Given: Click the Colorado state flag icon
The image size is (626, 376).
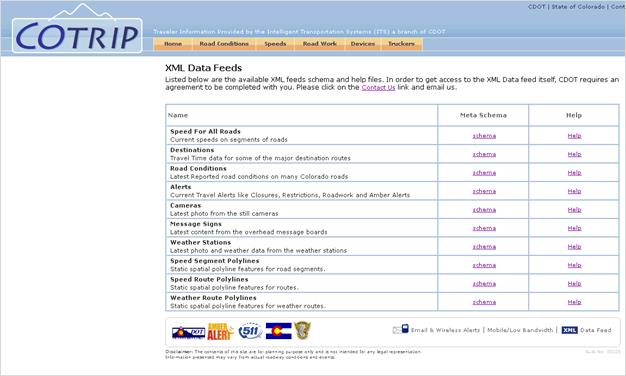Looking at the screenshot, I should point(279,331).
